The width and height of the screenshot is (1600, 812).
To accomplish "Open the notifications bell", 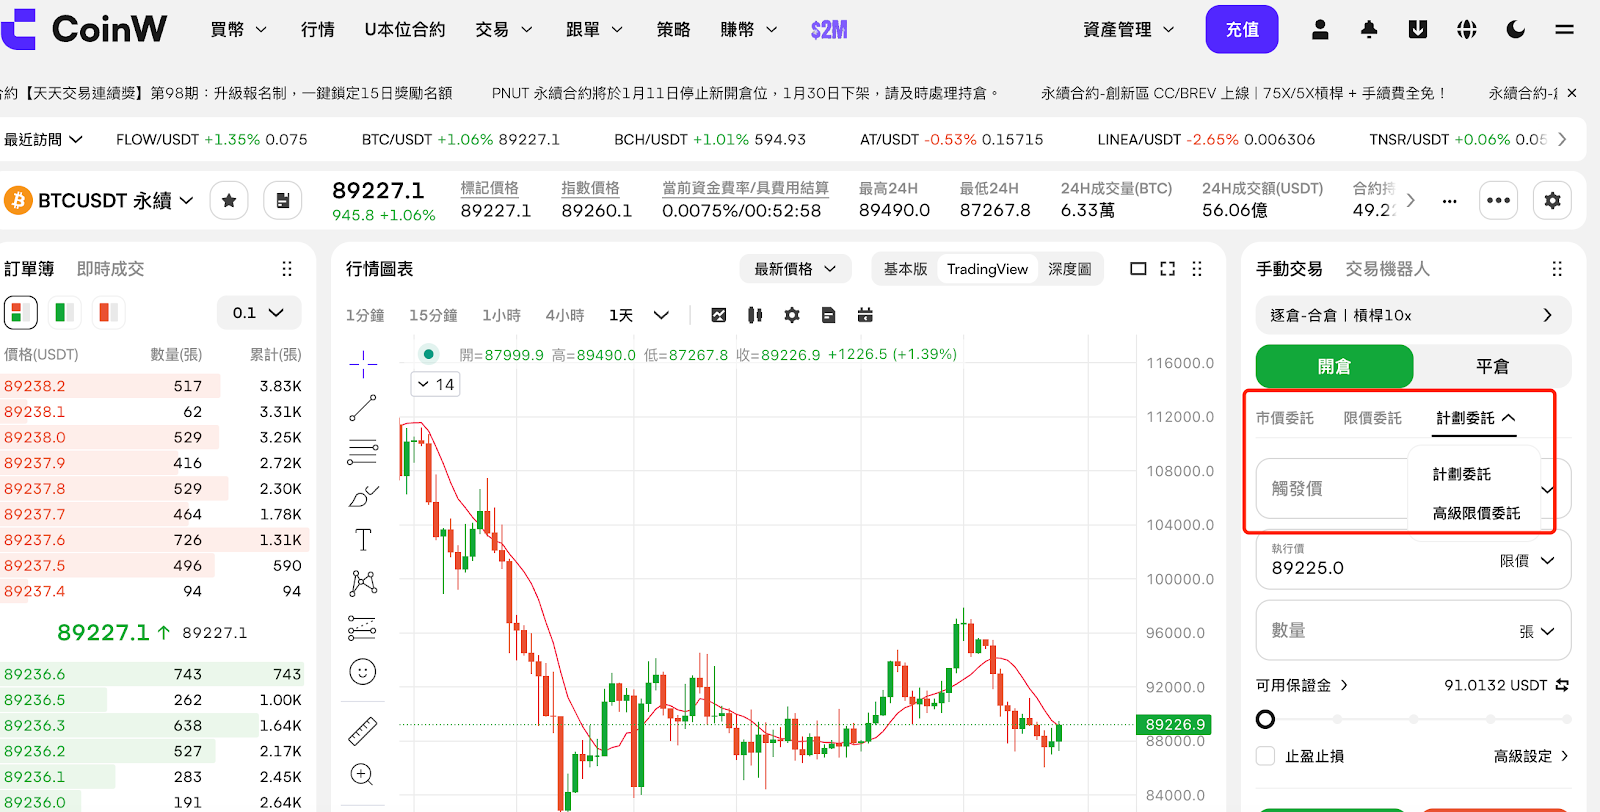I will pos(1369,30).
